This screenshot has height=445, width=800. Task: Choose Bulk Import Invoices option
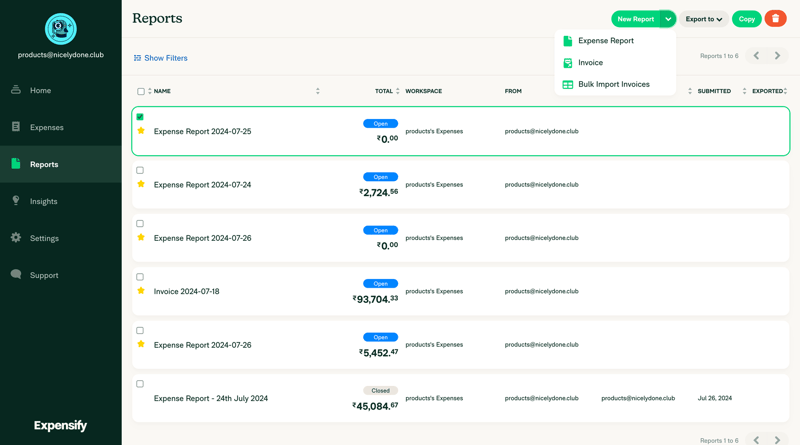click(615, 84)
